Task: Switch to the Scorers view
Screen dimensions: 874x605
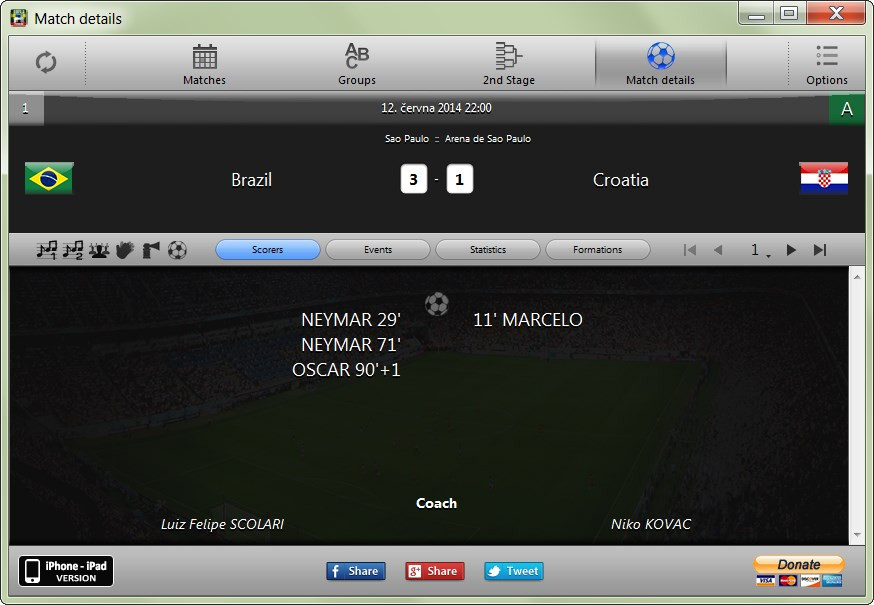Action: tap(268, 250)
